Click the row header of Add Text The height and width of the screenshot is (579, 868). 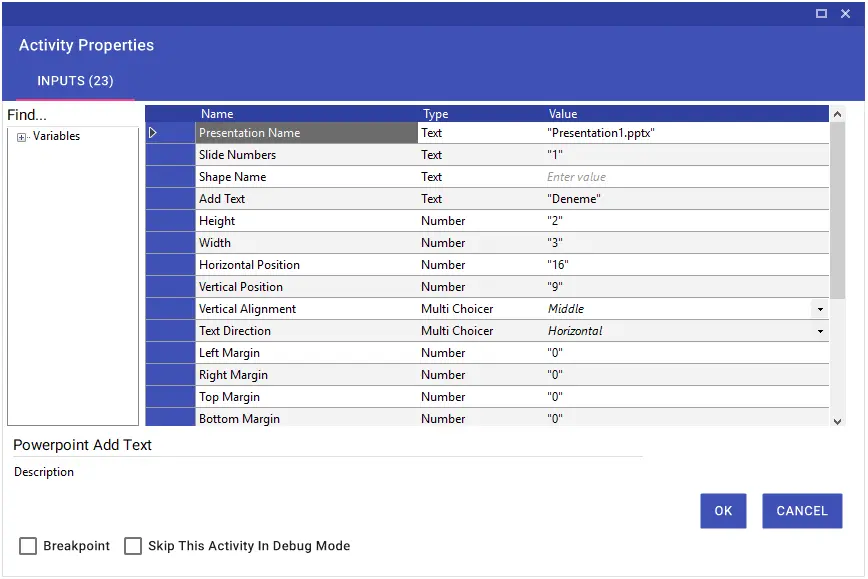pyautogui.click(x=170, y=199)
